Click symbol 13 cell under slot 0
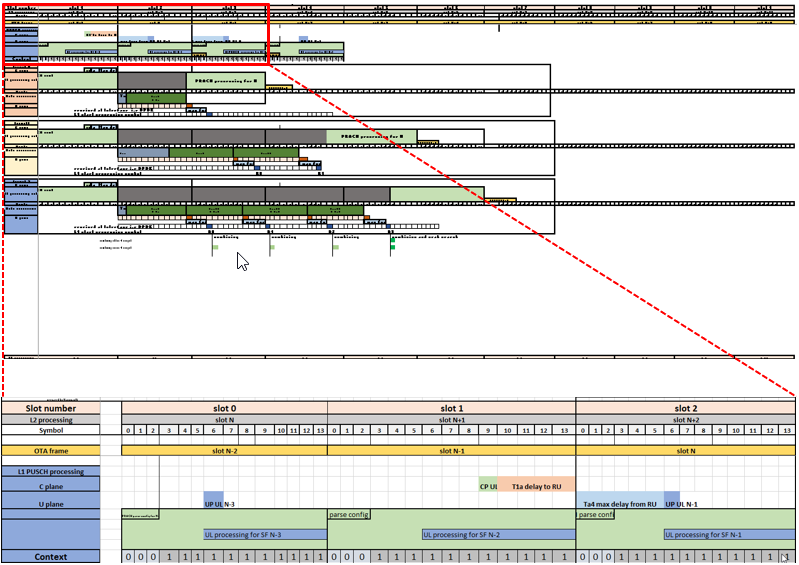Screen dimensions: 799x565 (x=320, y=430)
